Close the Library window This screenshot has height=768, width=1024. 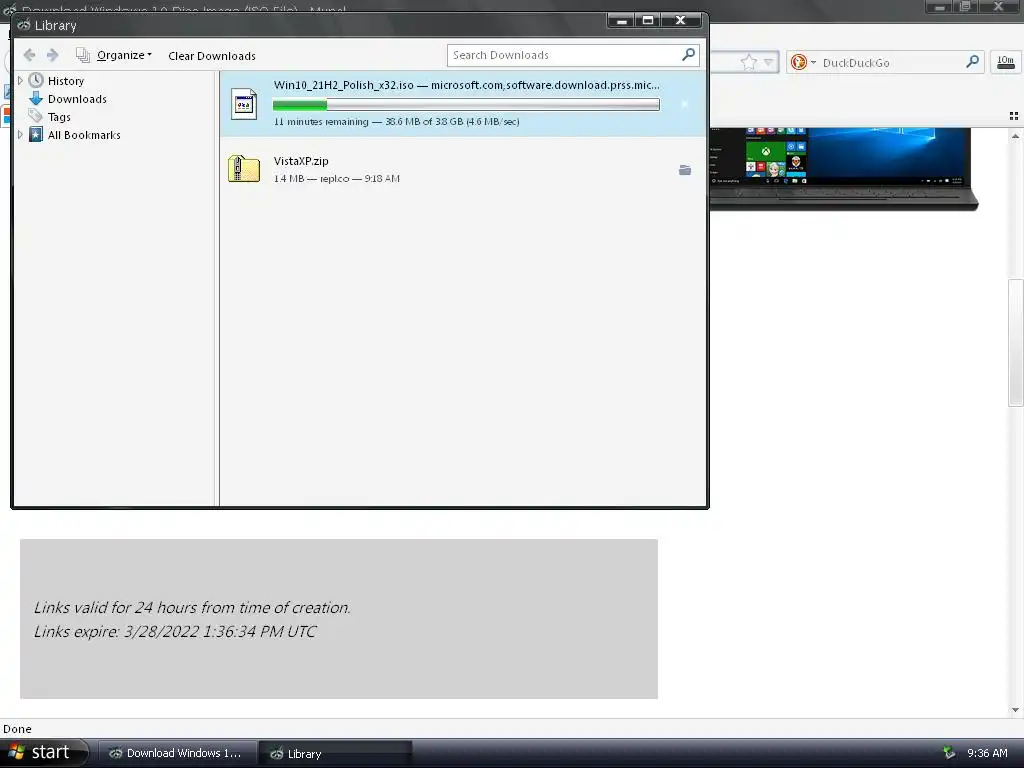pos(680,21)
